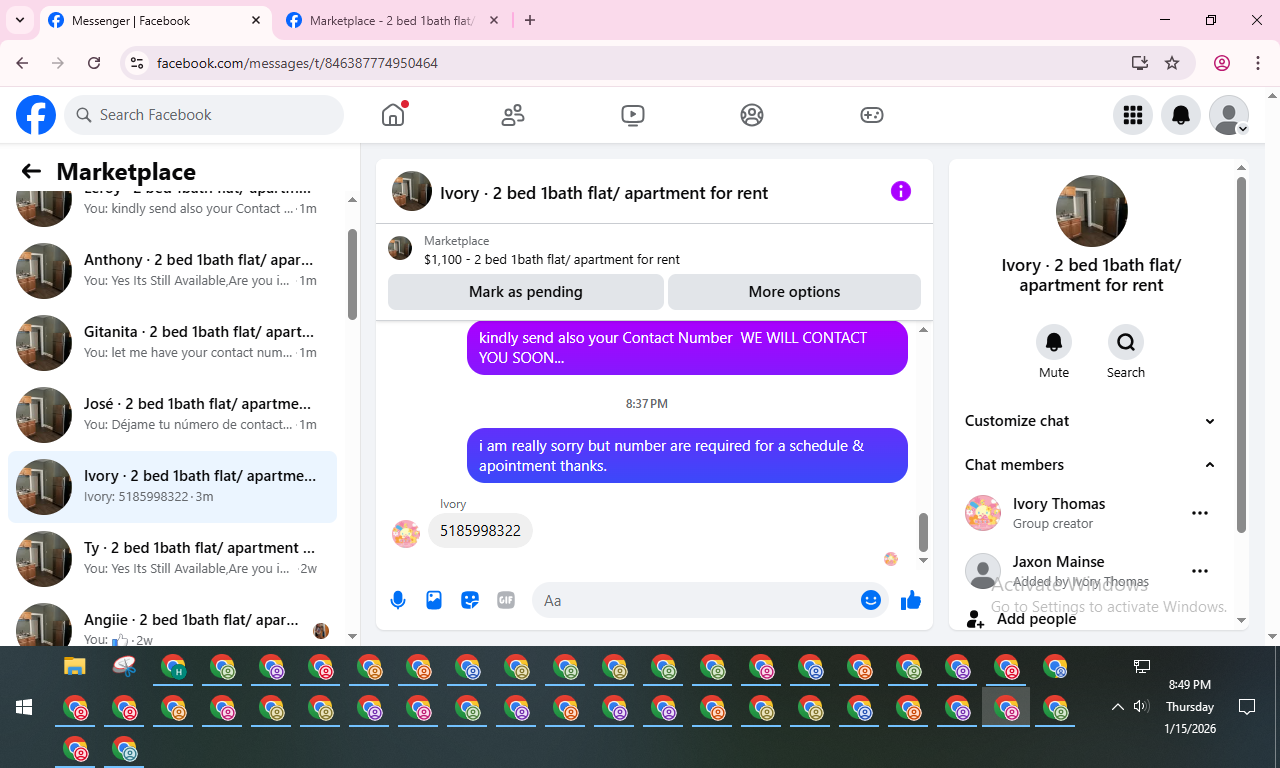
Task: Click the browser address bar URL
Action: pos(297,63)
